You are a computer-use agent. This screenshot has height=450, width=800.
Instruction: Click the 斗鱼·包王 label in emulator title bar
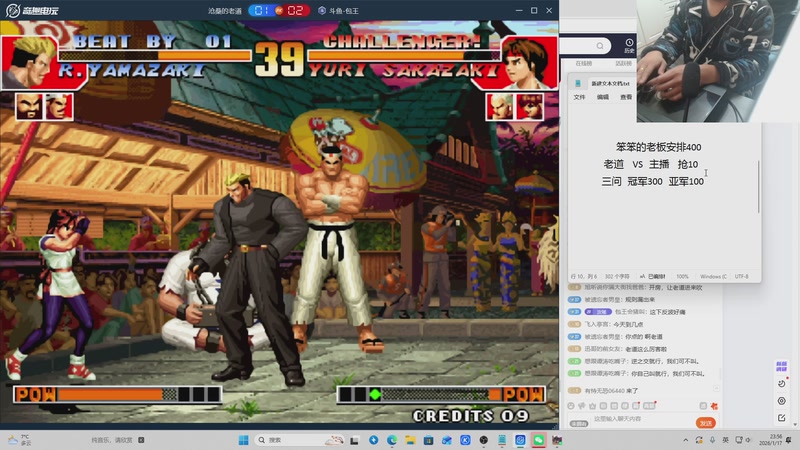pyautogui.click(x=339, y=11)
